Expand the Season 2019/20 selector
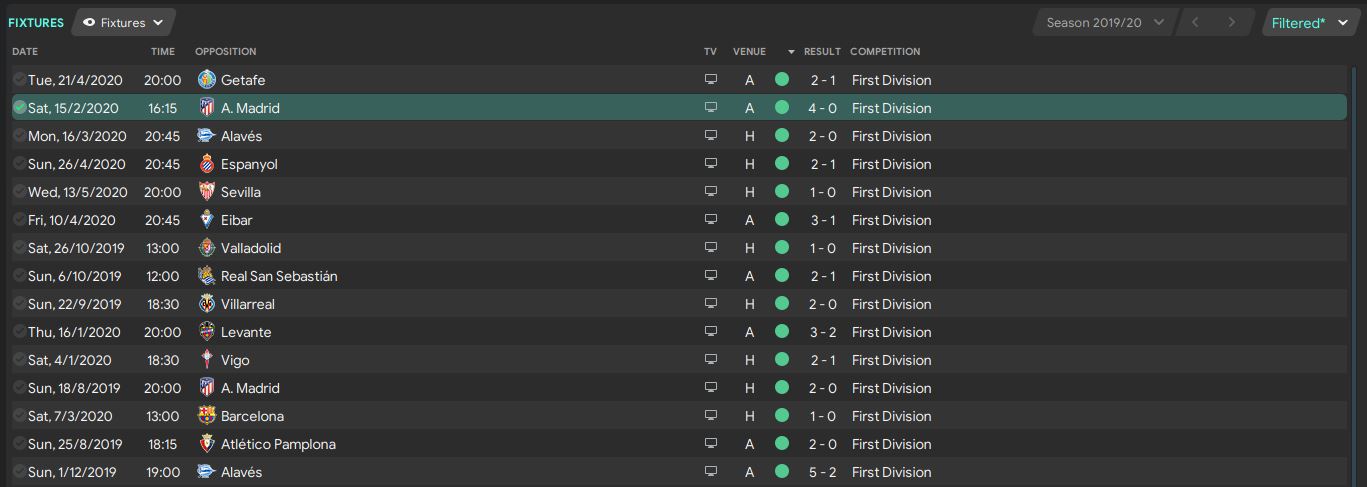Image resolution: width=1367 pixels, height=487 pixels. (x=1104, y=22)
